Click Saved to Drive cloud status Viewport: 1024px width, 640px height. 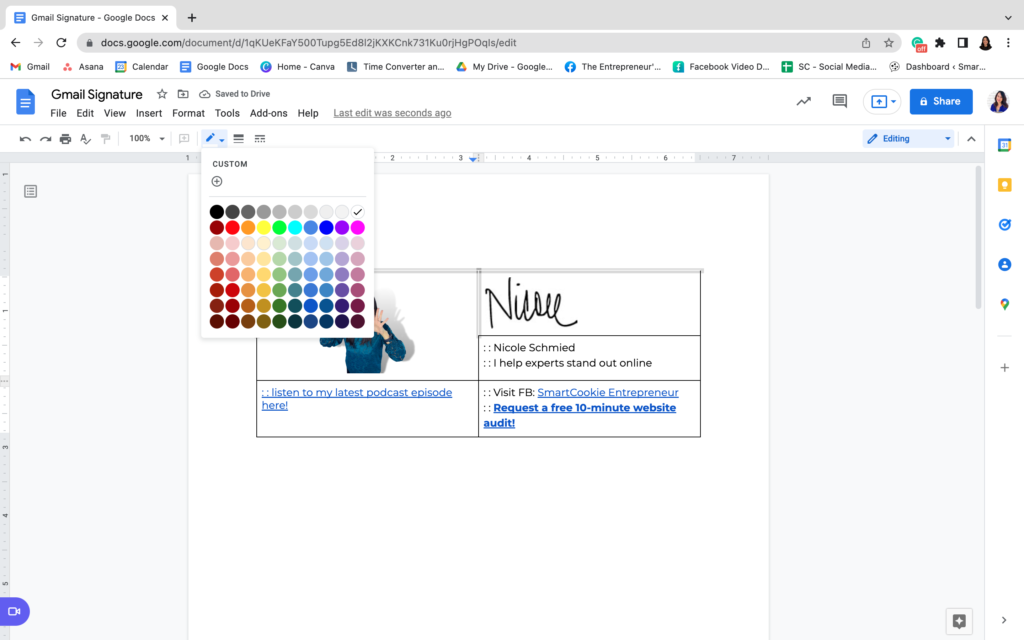coord(234,94)
